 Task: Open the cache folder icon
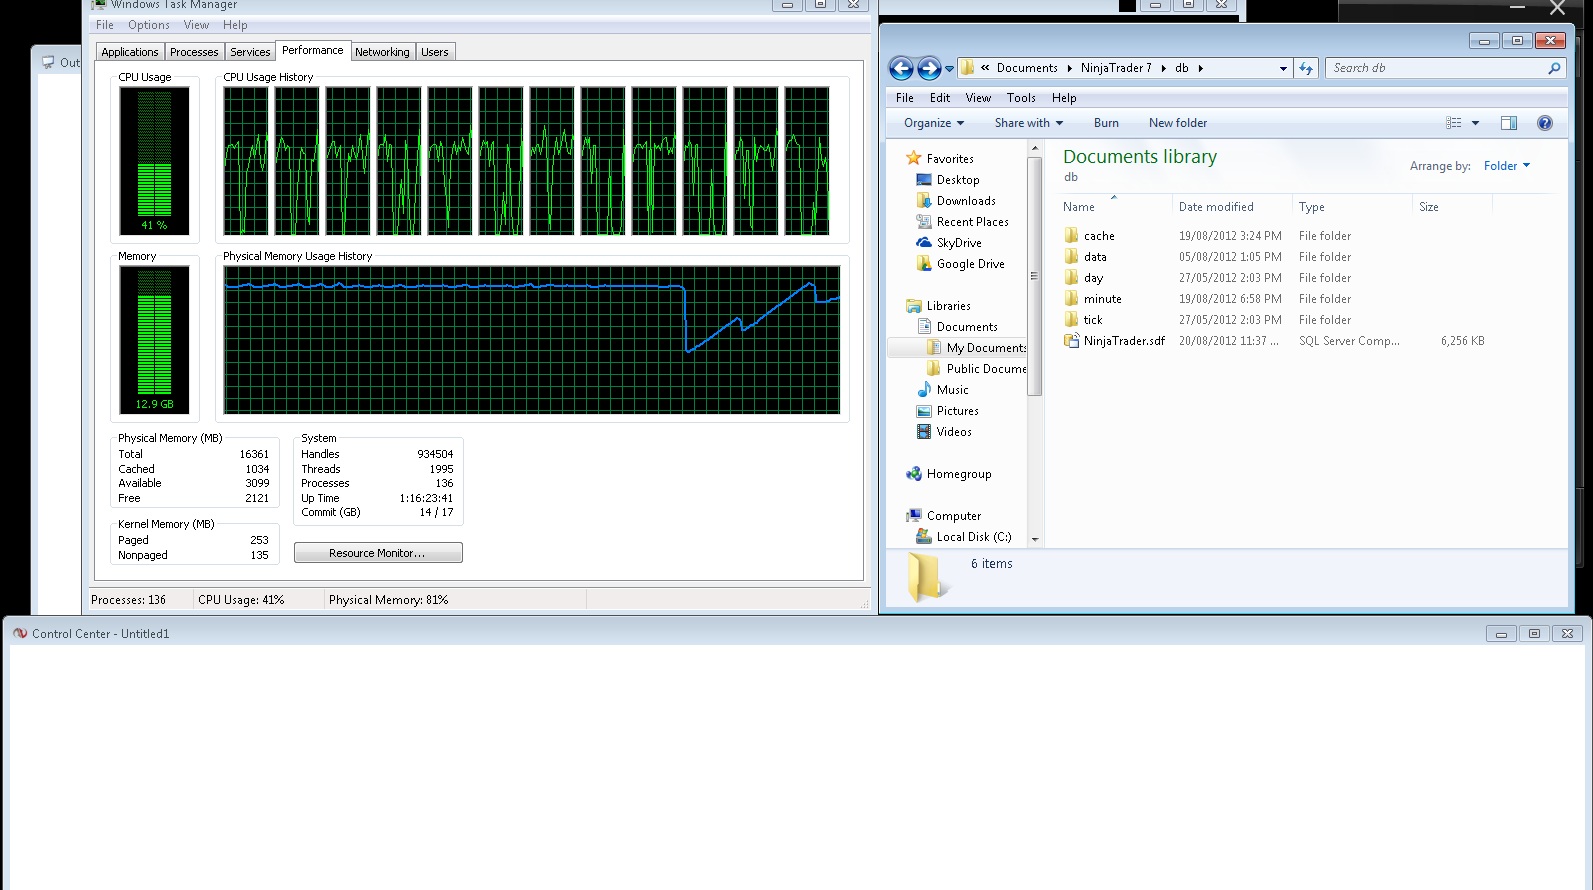point(1072,236)
